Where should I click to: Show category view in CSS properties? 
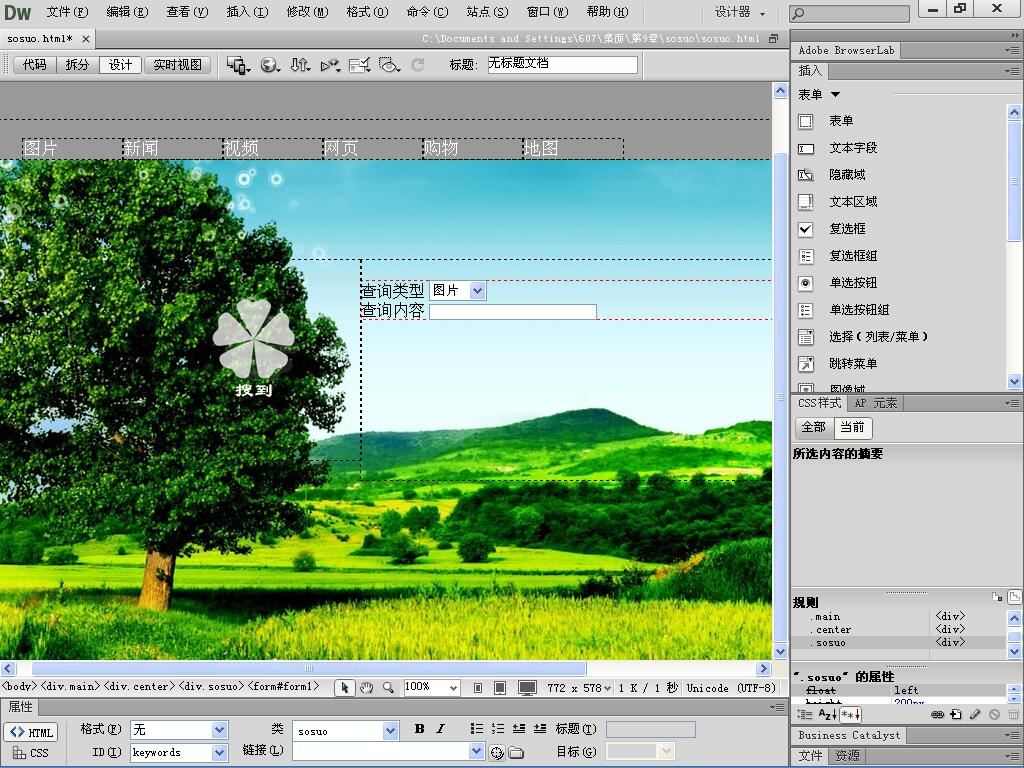pyautogui.click(x=805, y=714)
